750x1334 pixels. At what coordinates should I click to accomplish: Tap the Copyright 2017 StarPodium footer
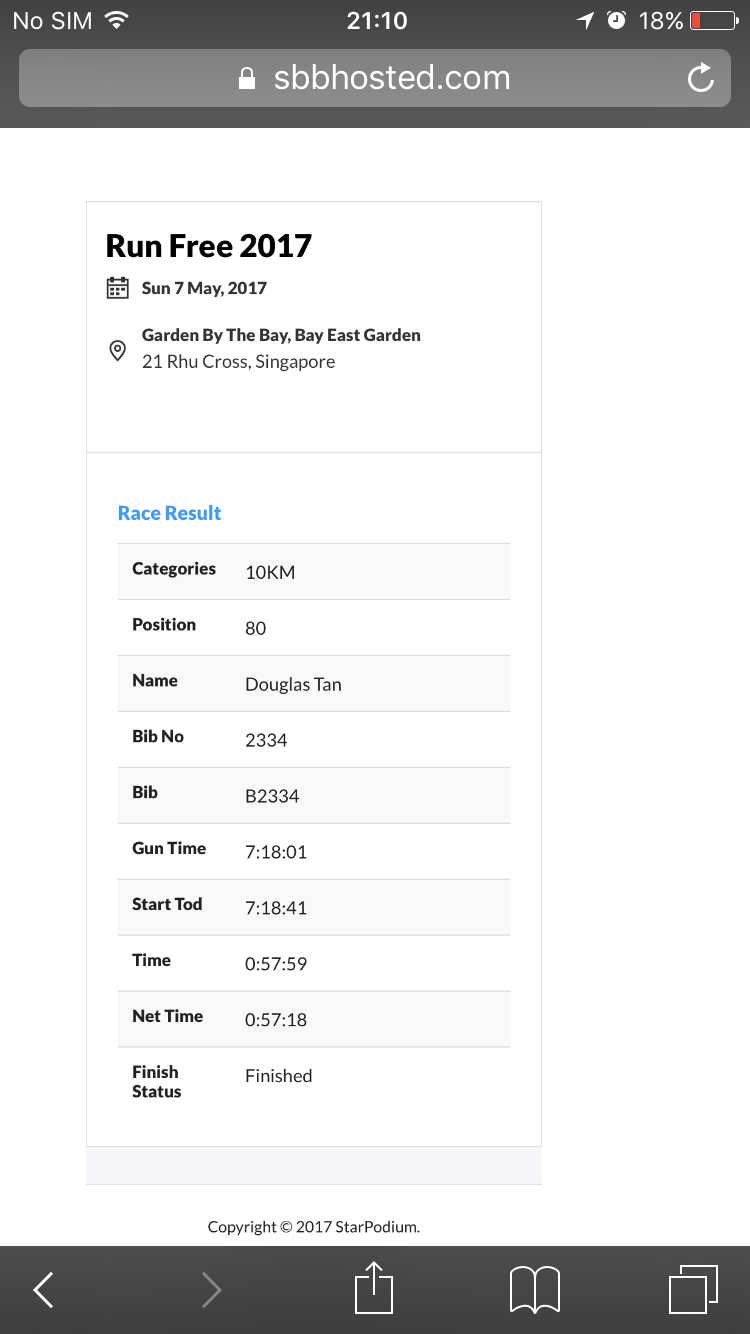(314, 1227)
